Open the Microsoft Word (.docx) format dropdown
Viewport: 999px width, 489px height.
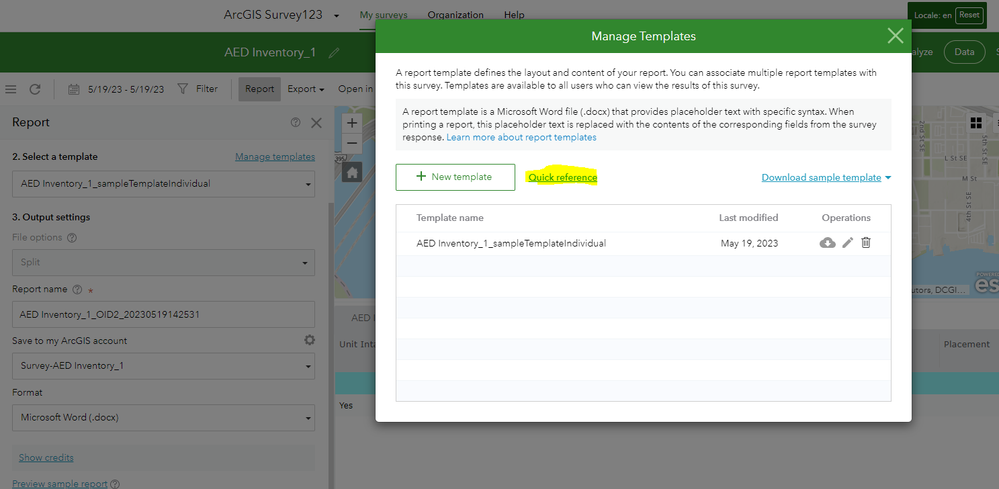click(164, 418)
